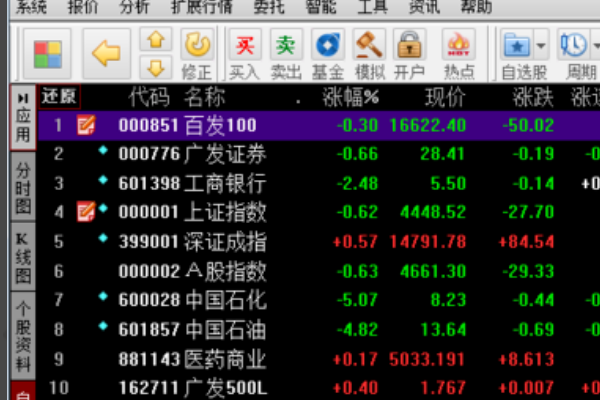
Task: Select the 601857 中国石油 row
Action: click(x=319, y=329)
